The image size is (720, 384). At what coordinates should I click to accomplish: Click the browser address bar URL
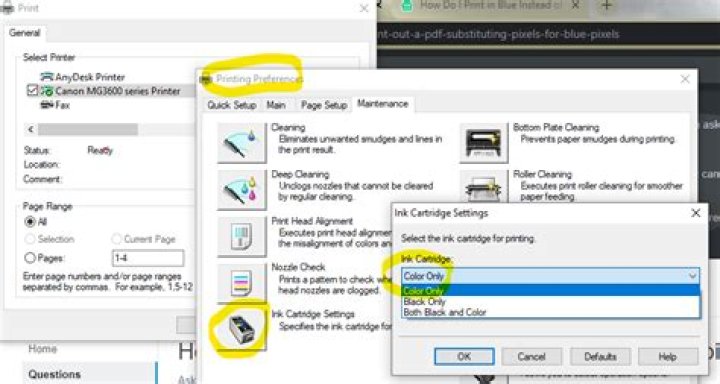click(498, 34)
